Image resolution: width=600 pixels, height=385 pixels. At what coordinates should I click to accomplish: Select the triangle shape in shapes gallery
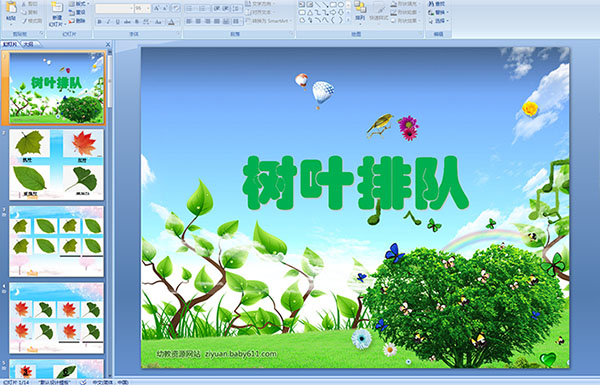tap(309, 13)
